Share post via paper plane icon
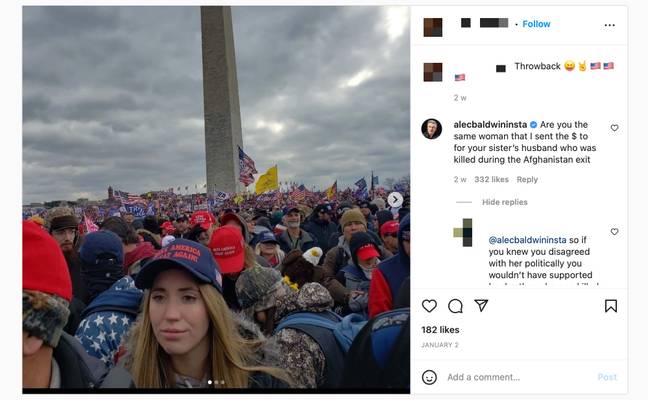648x400 pixels. [481, 305]
